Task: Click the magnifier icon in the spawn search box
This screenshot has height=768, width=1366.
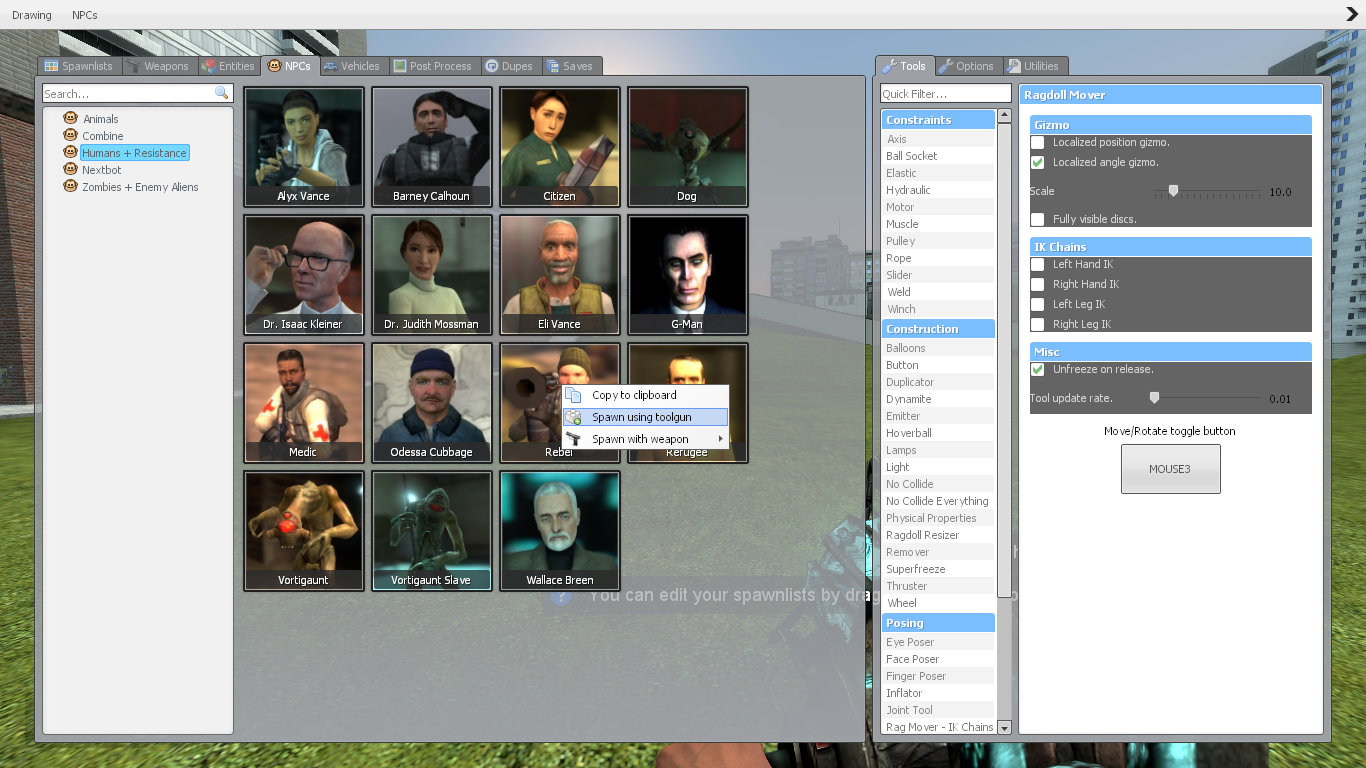Action: point(221,93)
